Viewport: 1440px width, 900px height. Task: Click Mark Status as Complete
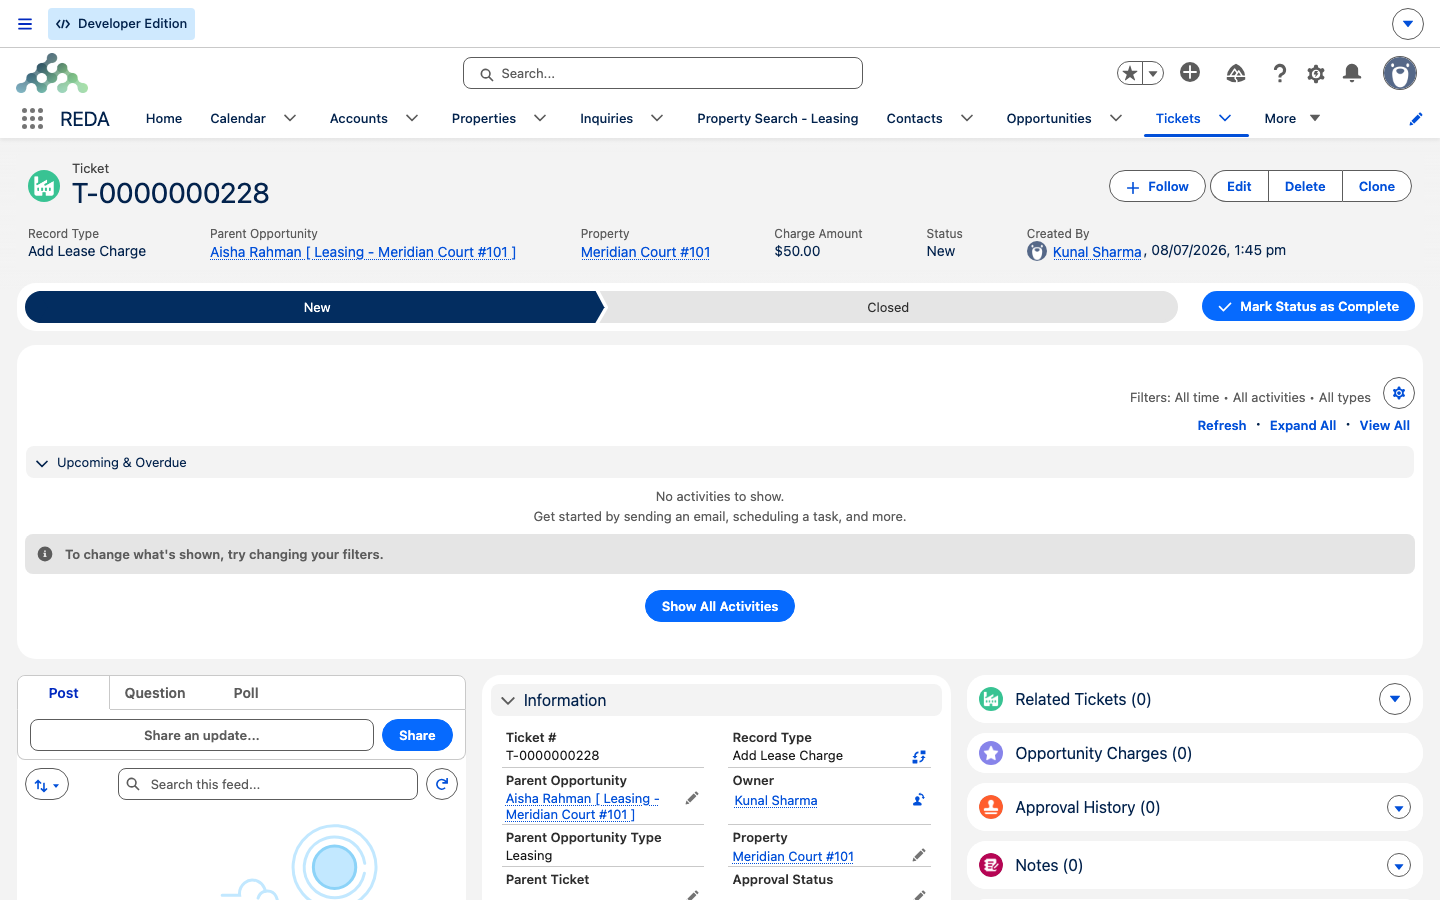(1308, 307)
